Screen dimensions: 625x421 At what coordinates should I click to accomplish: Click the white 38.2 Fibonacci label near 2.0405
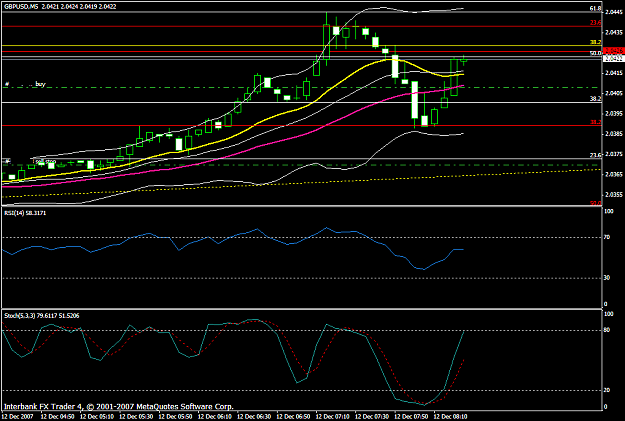596,98
